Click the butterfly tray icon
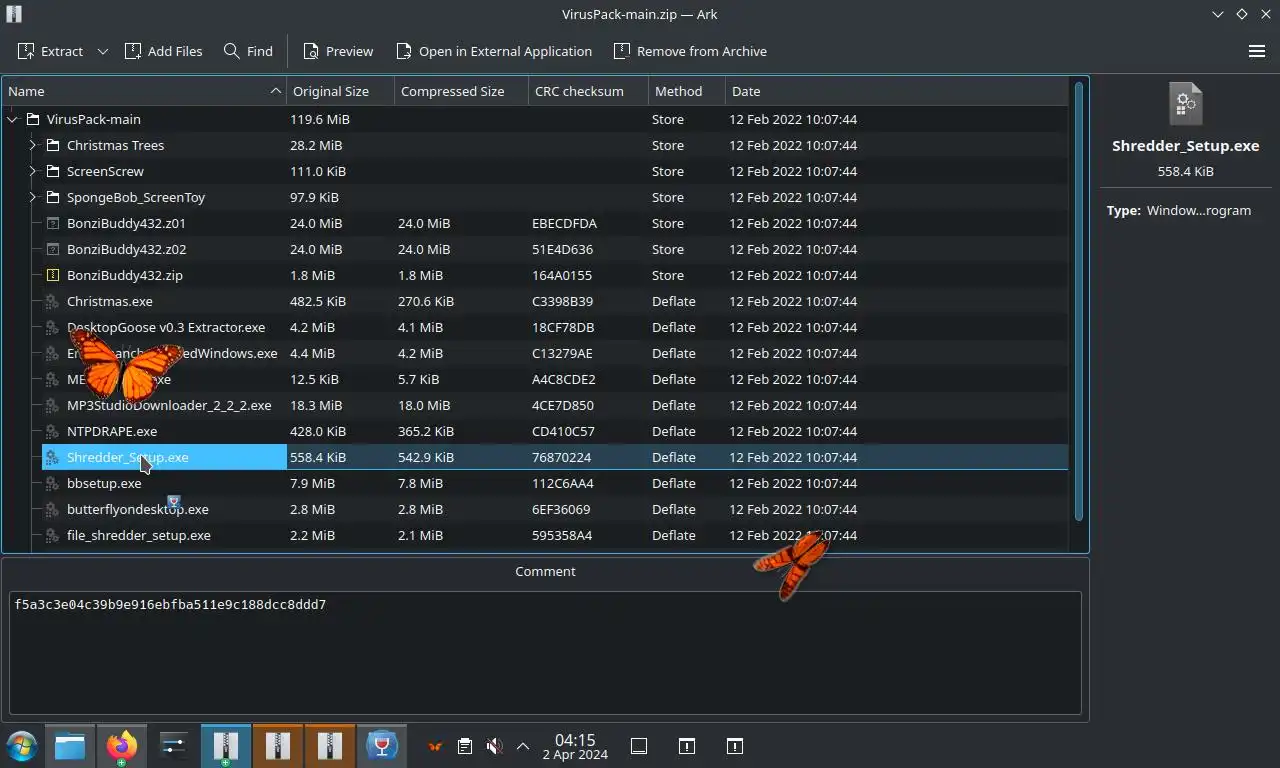This screenshot has width=1280, height=768. 435,746
